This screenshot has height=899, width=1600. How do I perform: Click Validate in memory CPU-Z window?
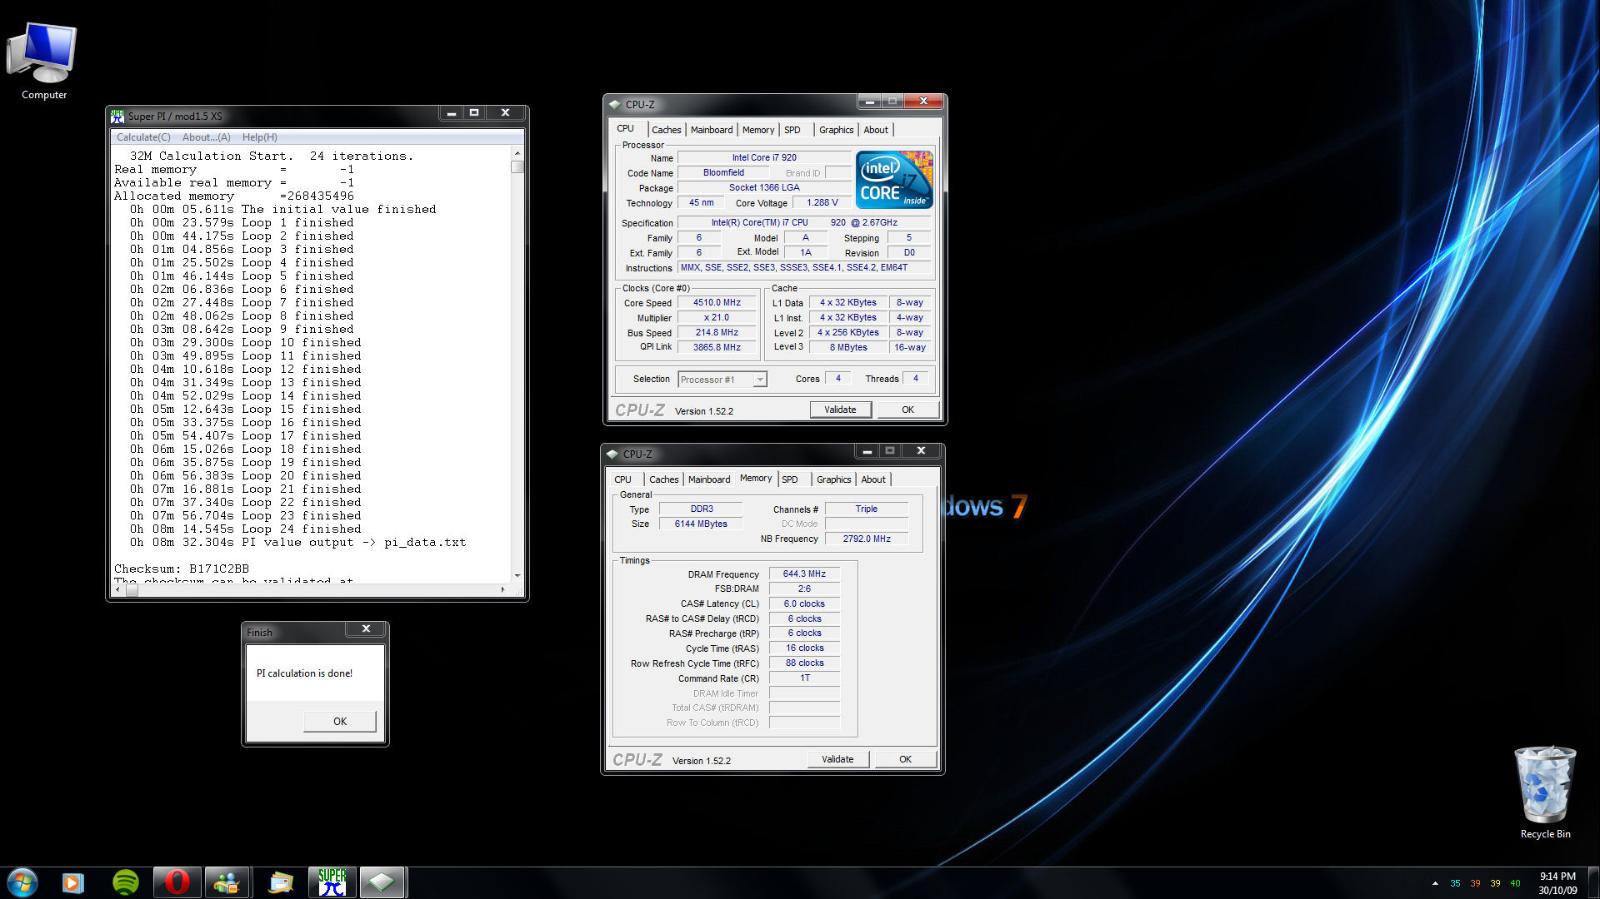tap(838, 759)
